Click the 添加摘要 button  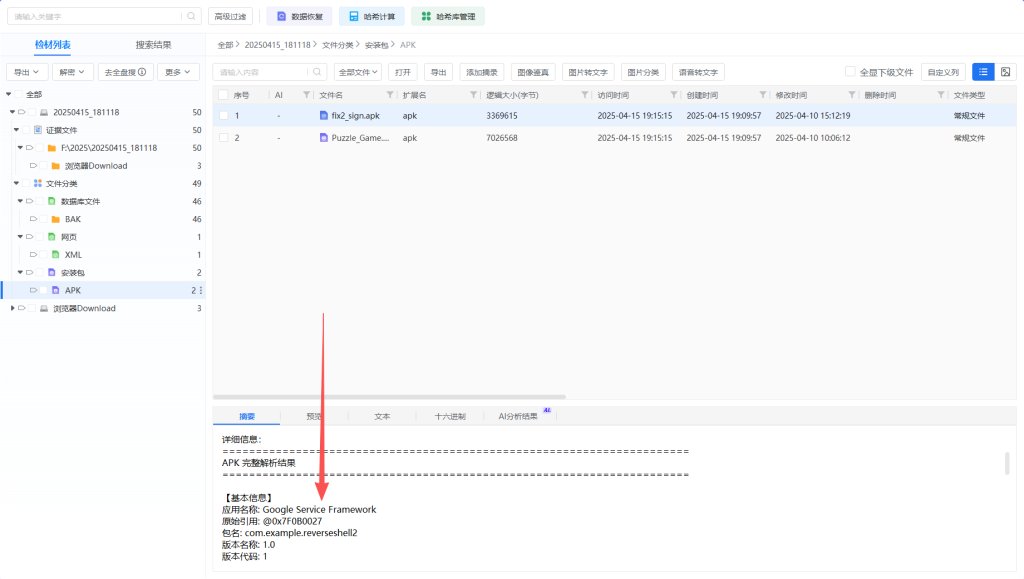(x=482, y=72)
